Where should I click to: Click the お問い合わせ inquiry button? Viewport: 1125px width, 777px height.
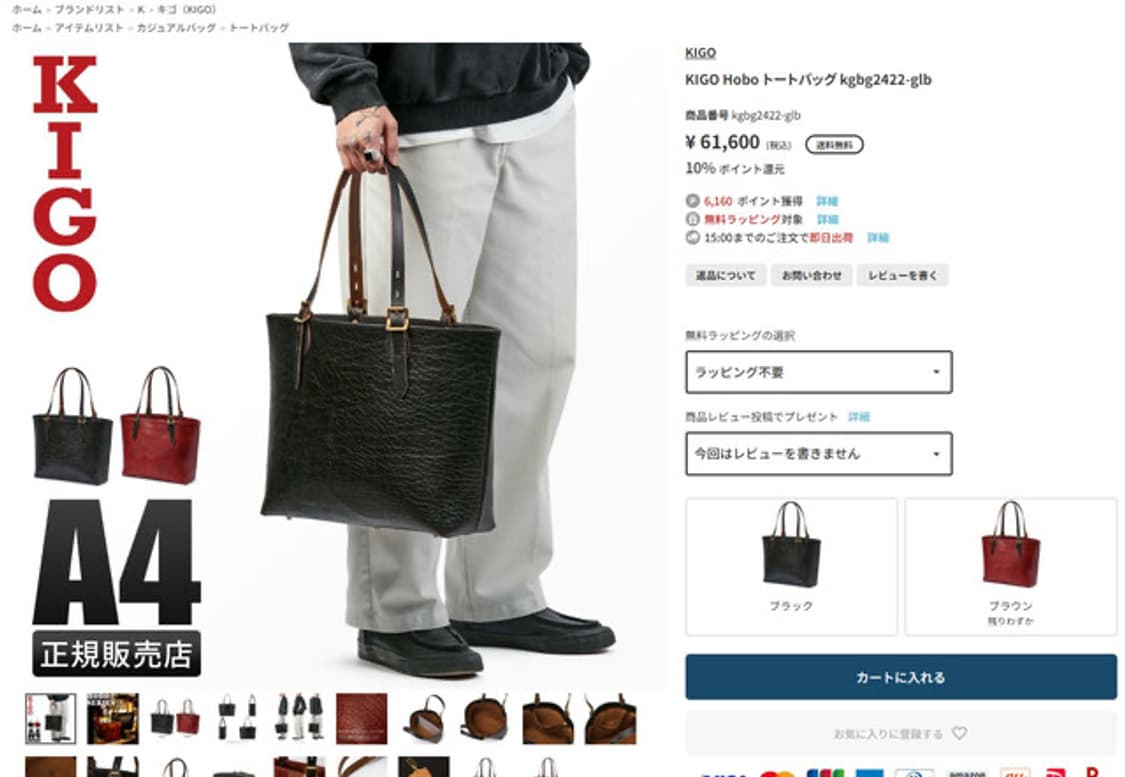tap(811, 275)
